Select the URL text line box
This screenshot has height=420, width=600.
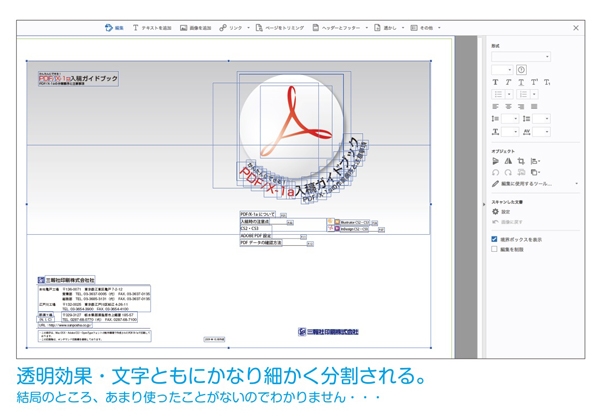(65, 325)
